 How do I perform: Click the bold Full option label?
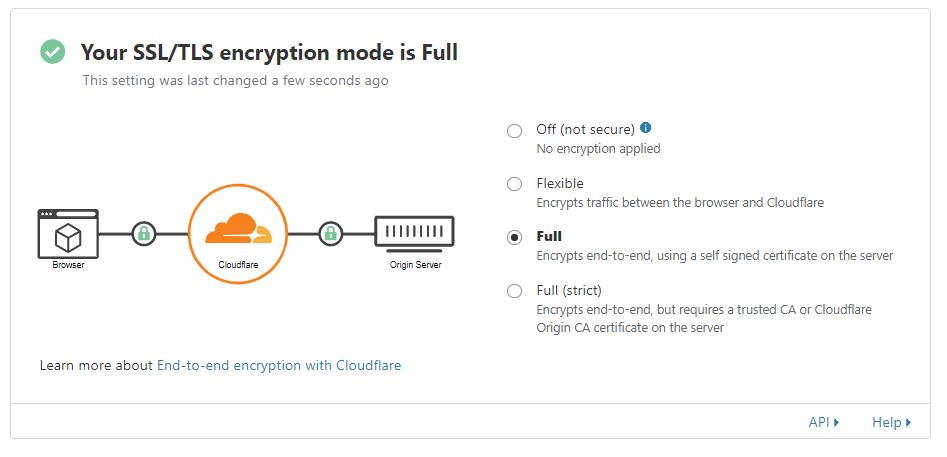(x=549, y=236)
